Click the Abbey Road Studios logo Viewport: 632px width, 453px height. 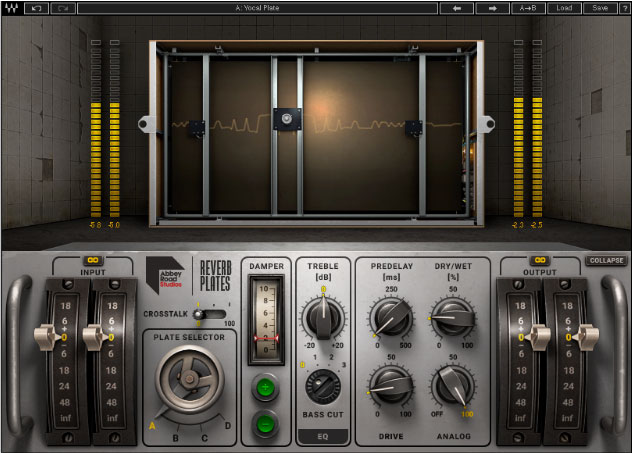[165, 275]
